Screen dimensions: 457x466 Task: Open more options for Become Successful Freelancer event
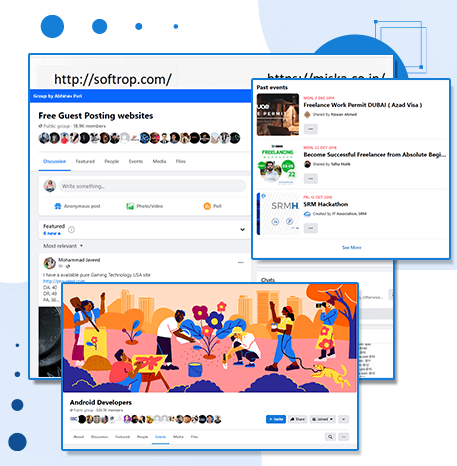pyautogui.click(x=310, y=178)
